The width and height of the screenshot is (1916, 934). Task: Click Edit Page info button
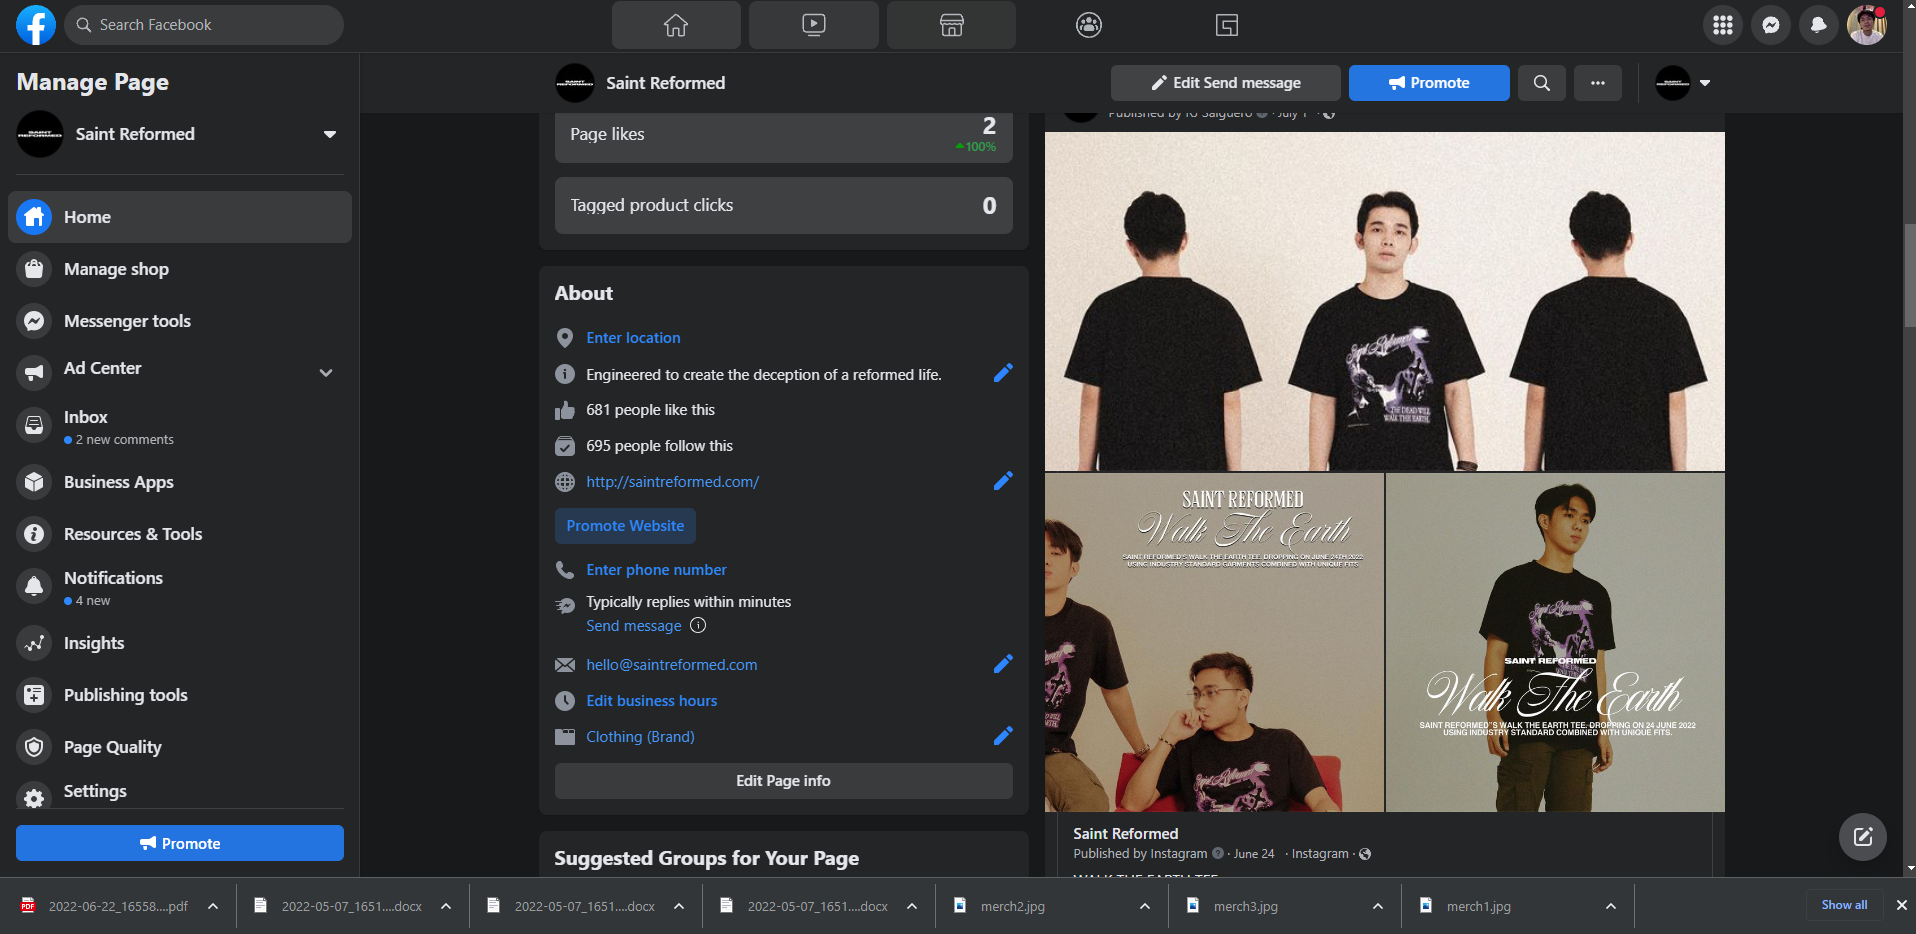[784, 781]
